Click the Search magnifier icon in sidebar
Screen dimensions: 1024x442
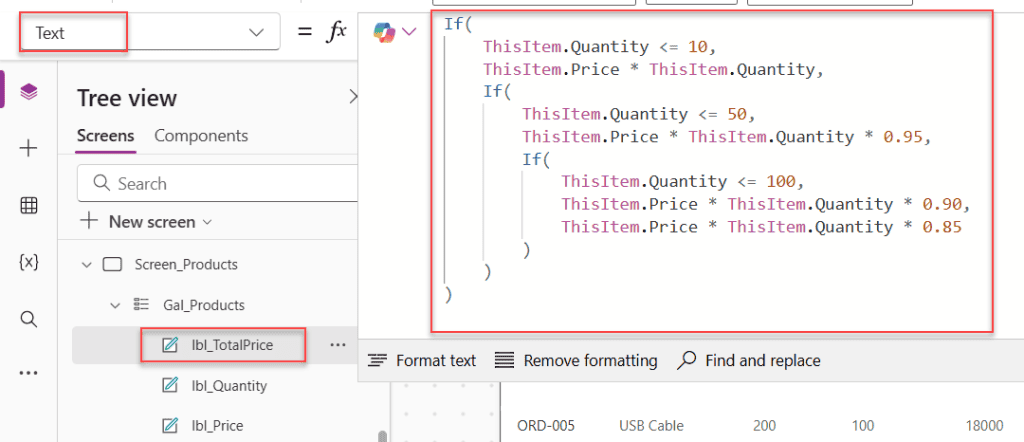pos(29,319)
